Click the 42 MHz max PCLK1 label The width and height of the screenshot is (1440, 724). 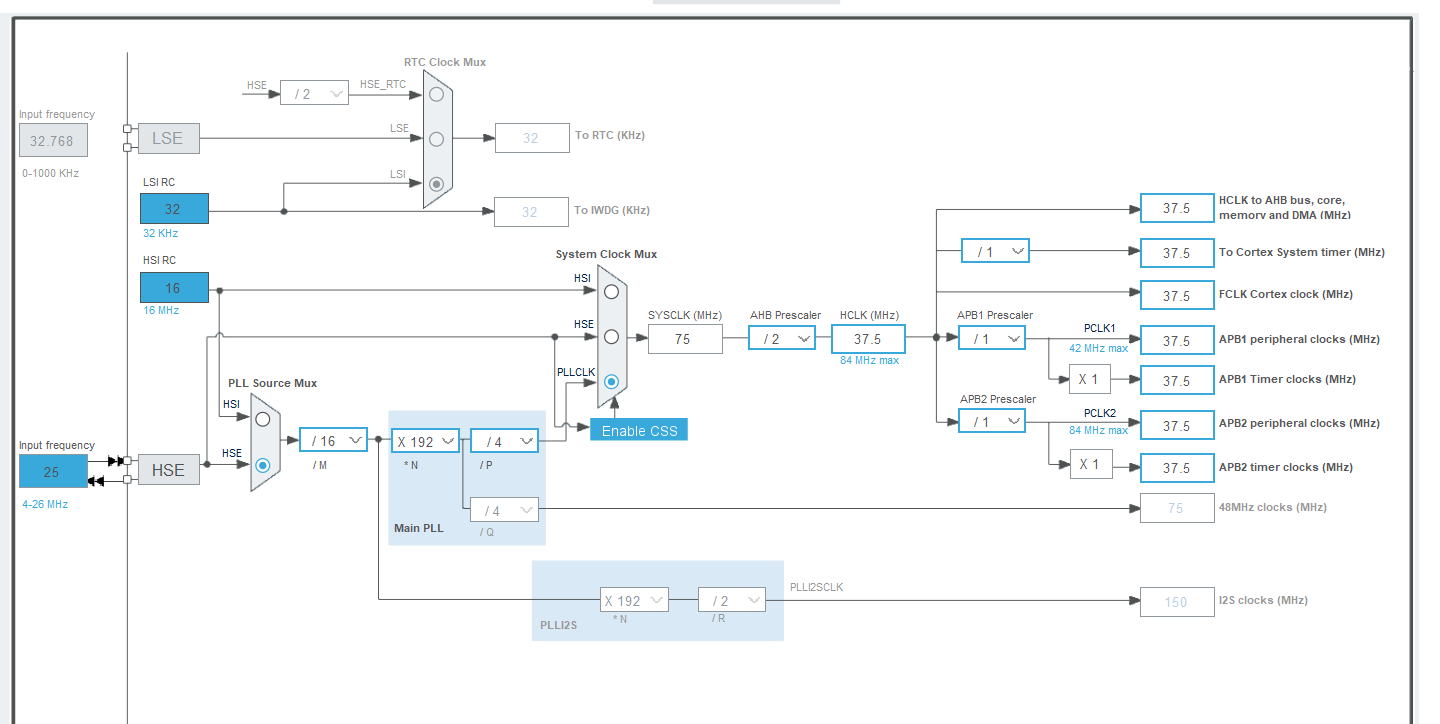(1098, 348)
